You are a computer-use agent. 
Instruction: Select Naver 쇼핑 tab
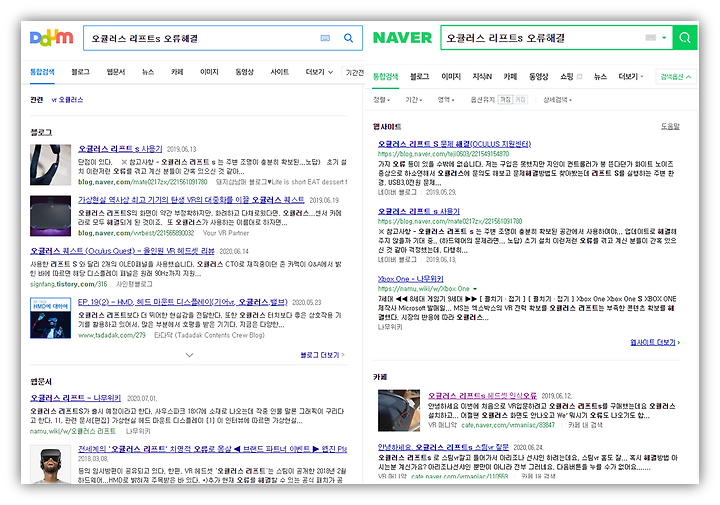coord(567,77)
